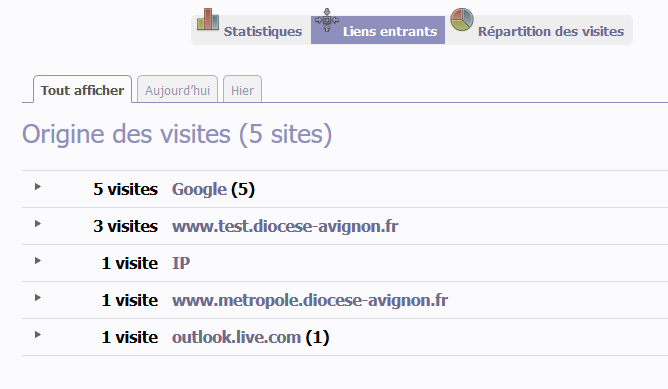
Task: Click the 'Origine des visites (5 sites)' heading
Action: pyautogui.click(x=177, y=135)
